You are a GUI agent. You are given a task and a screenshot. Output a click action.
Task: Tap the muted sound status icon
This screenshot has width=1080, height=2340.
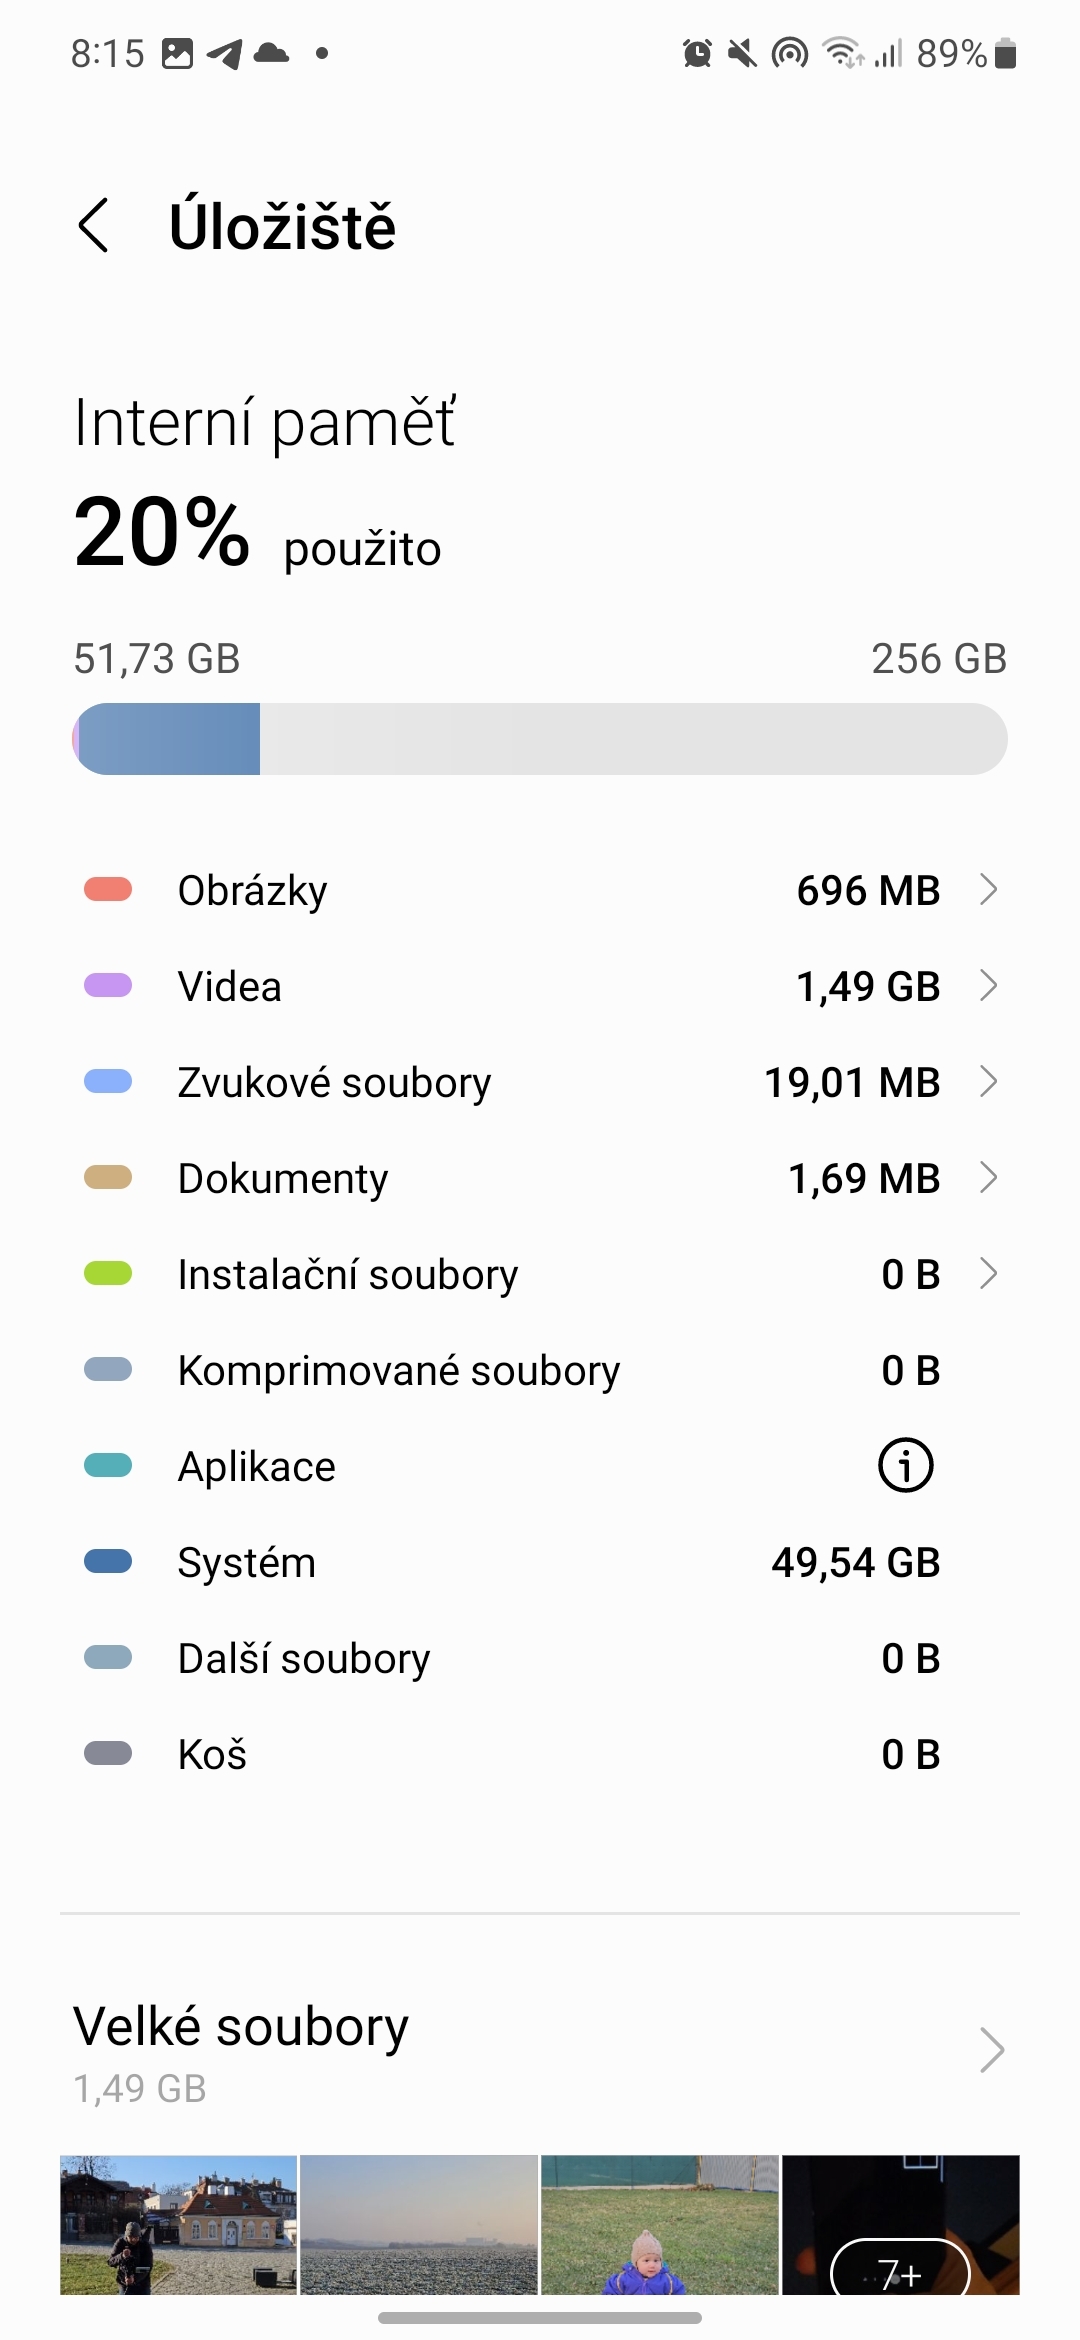(x=742, y=53)
